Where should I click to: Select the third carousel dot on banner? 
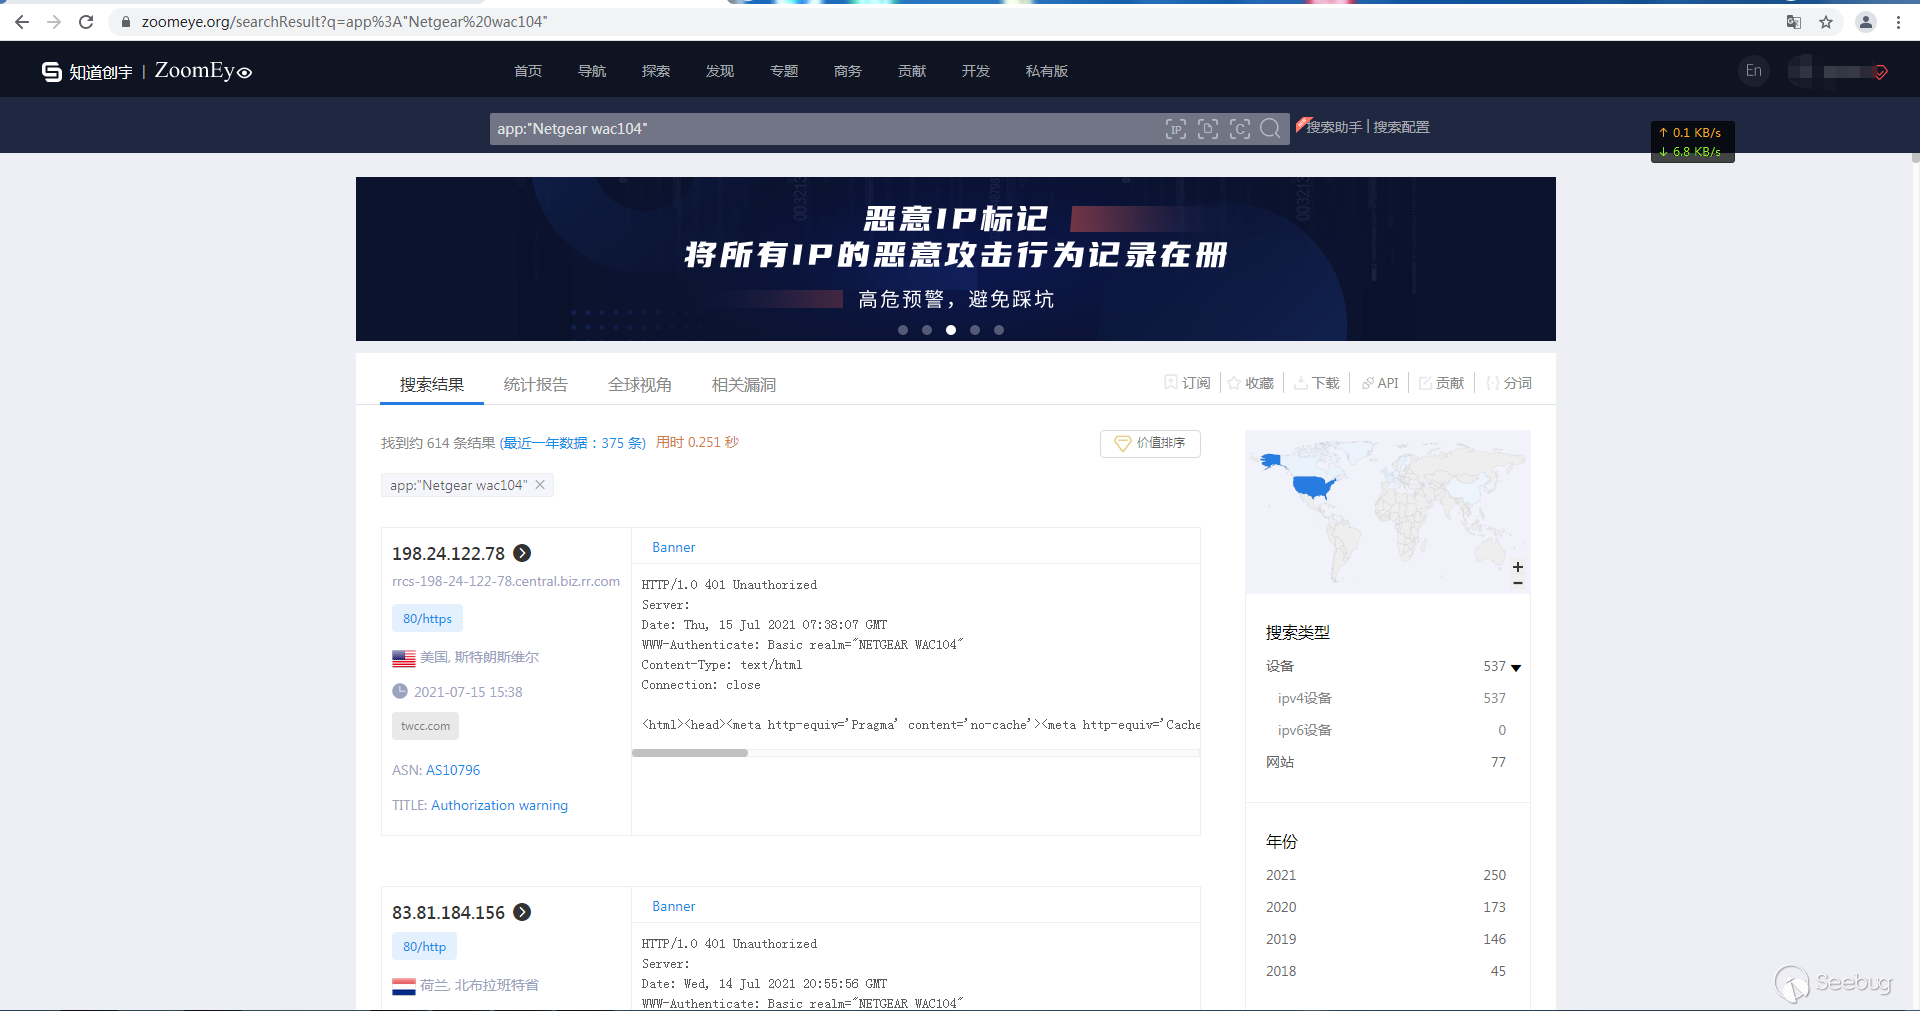coord(951,330)
